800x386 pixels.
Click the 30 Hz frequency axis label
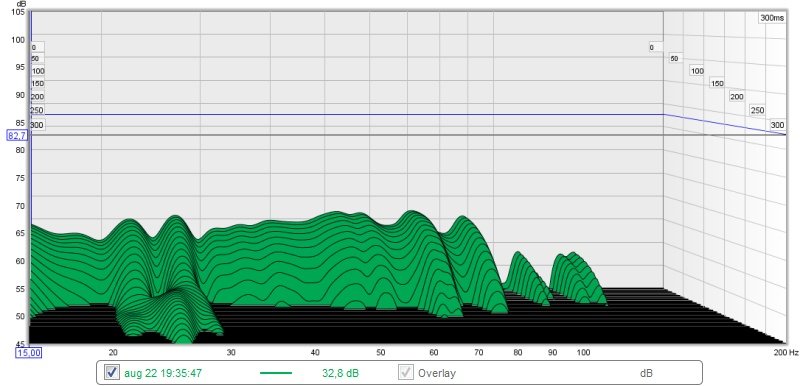pyautogui.click(x=231, y=352)
